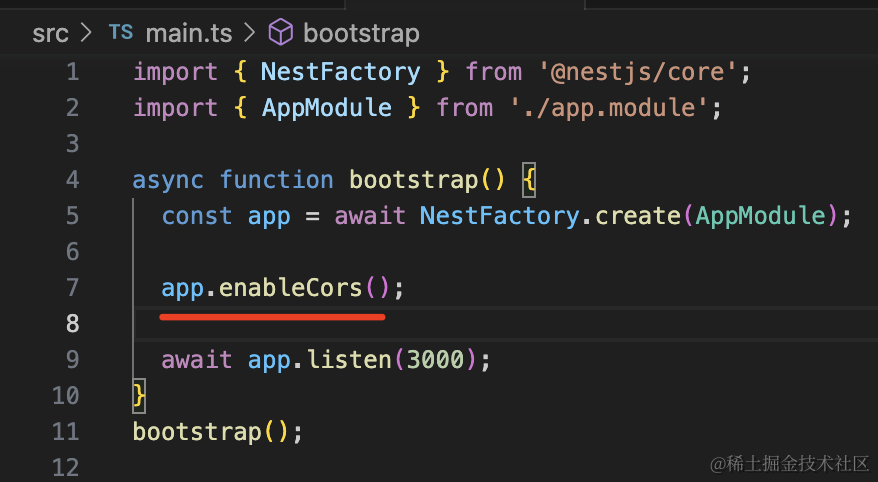
Task: Select the main.ts breadcrumb item
Action: pos(189,34)
